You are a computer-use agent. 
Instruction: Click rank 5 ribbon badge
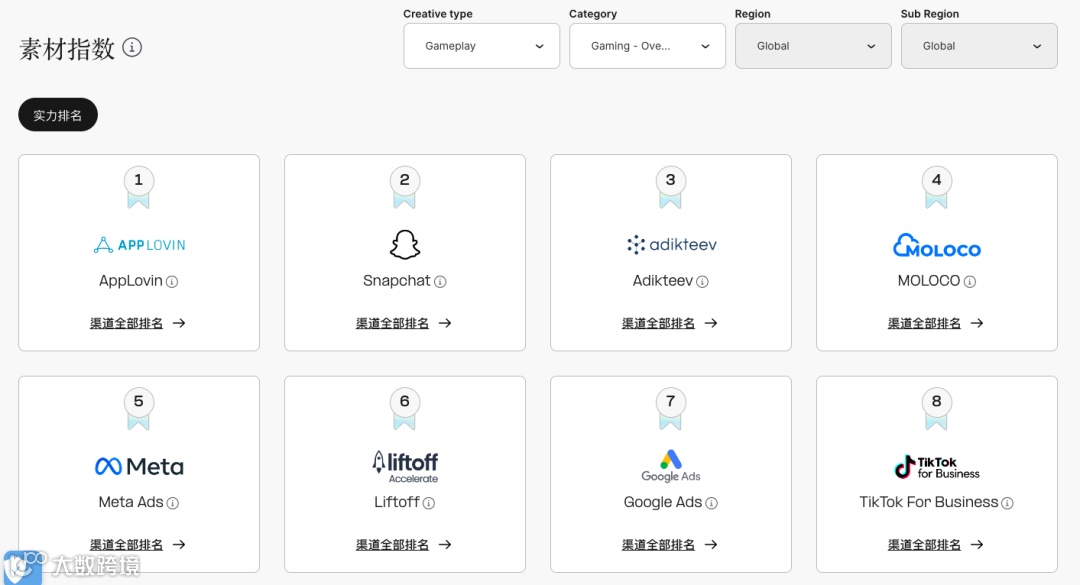[x=138, y=409]
